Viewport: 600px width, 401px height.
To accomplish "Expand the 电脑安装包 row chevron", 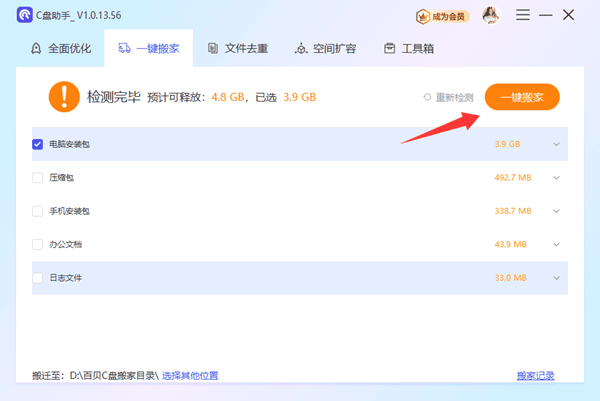I will [556, 144].
